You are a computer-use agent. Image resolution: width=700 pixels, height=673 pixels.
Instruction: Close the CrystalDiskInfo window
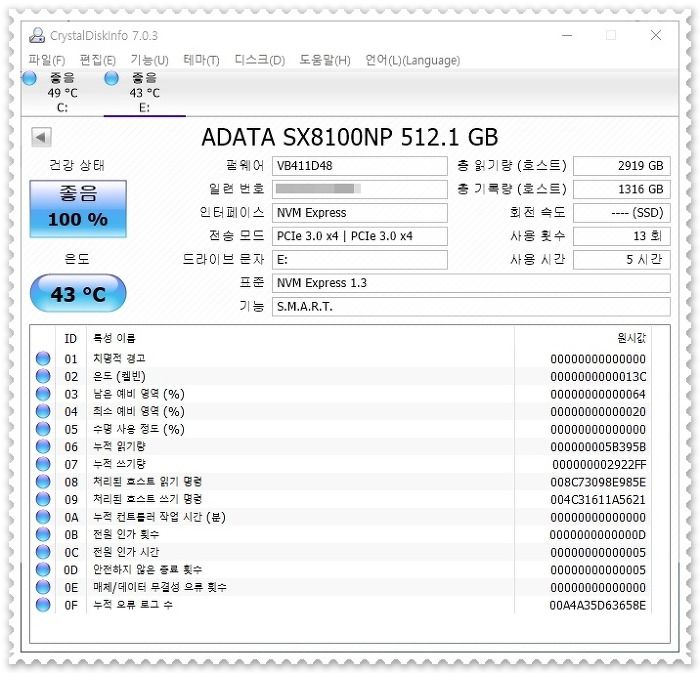coord(655,35)
